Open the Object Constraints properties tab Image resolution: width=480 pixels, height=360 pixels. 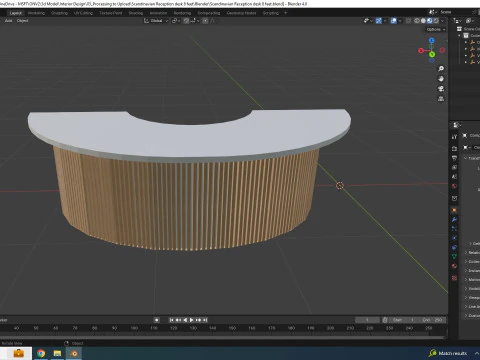point(454,247)
